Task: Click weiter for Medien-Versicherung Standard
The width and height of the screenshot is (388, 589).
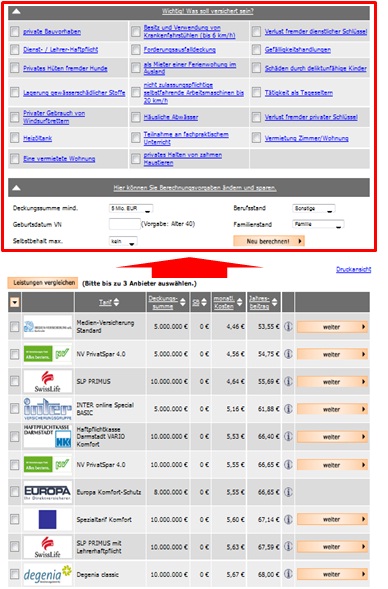Action: [332, 327]
